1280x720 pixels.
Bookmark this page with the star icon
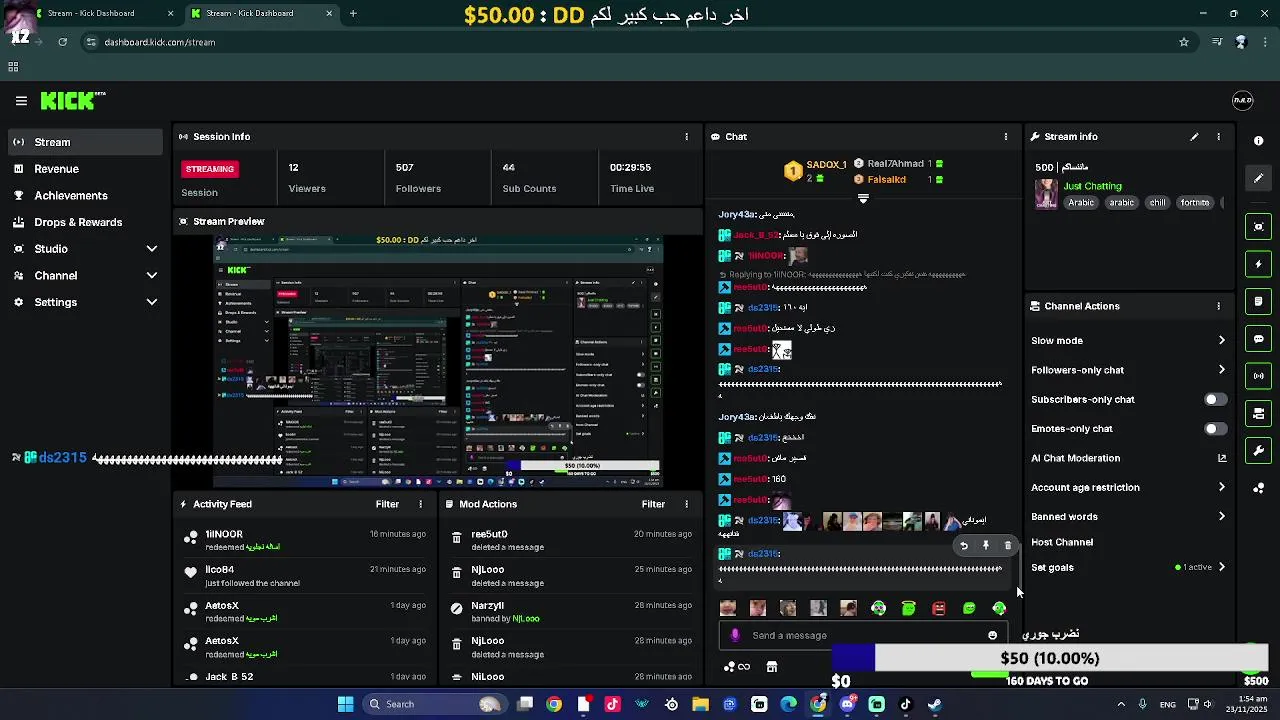pos(1184,42)
